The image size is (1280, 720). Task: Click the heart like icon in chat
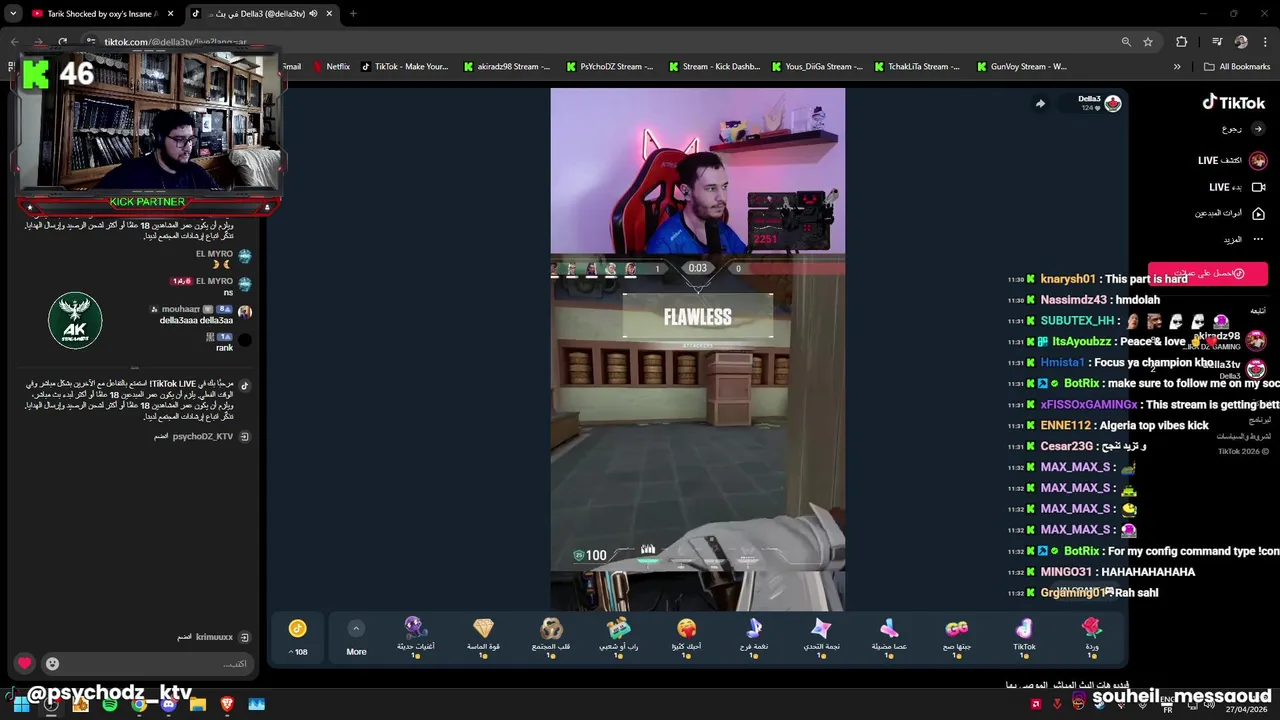click(x=25, y=663)
